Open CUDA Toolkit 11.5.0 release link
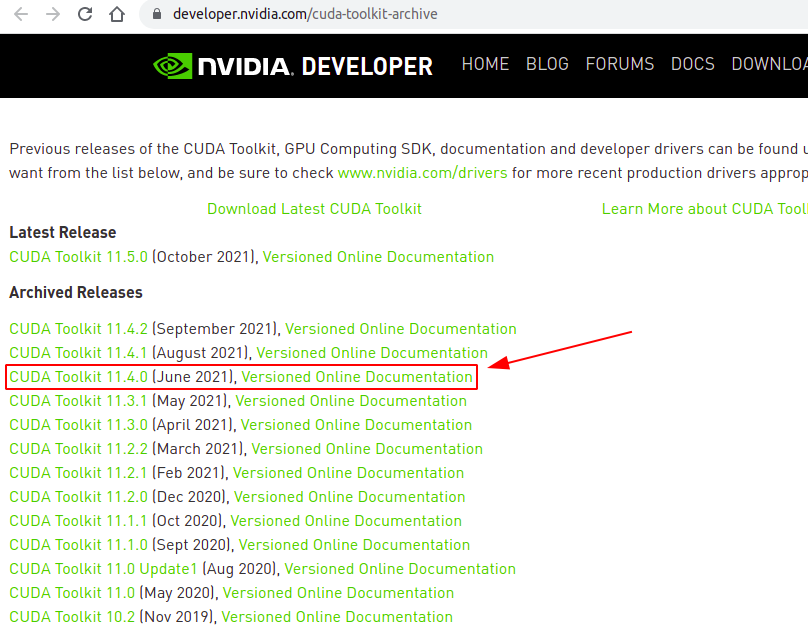808x628 pixels. (78, 257)
